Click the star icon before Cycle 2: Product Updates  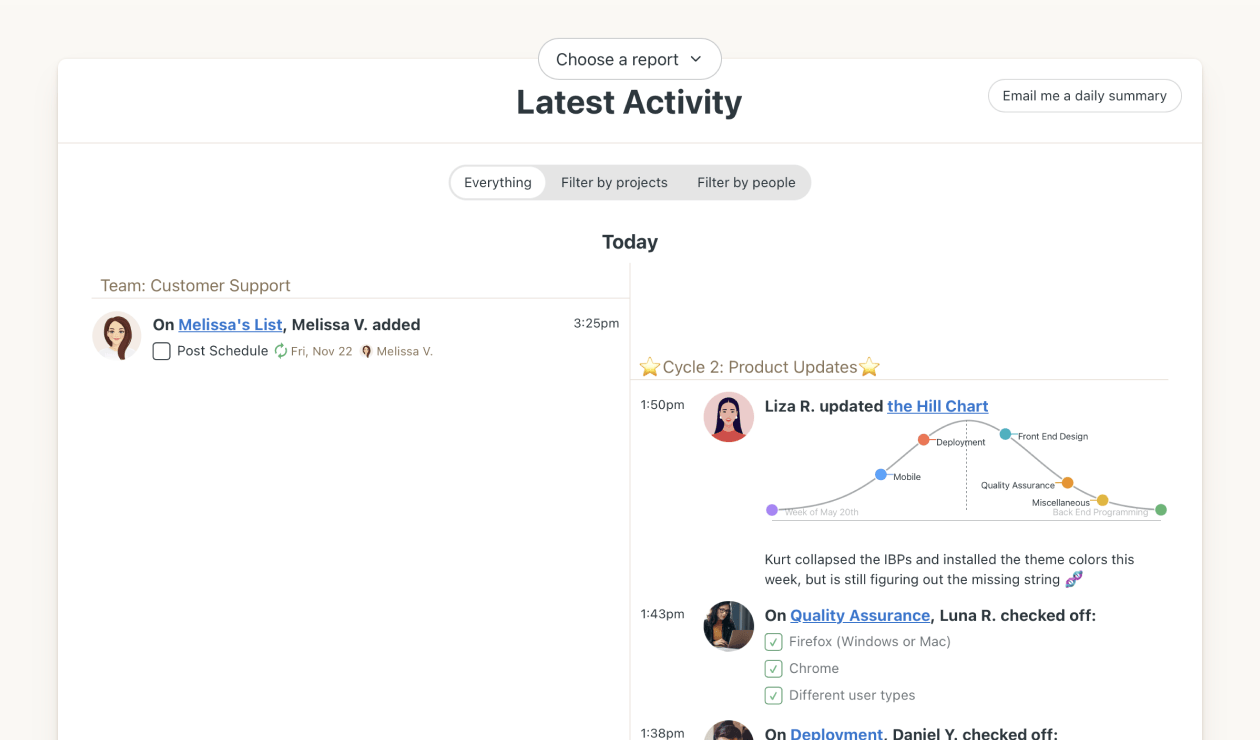(648, 366)
